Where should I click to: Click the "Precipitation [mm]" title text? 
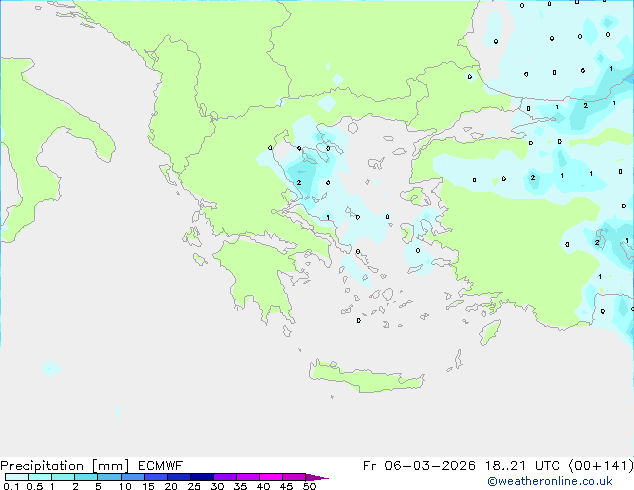[x=65, y=466]
